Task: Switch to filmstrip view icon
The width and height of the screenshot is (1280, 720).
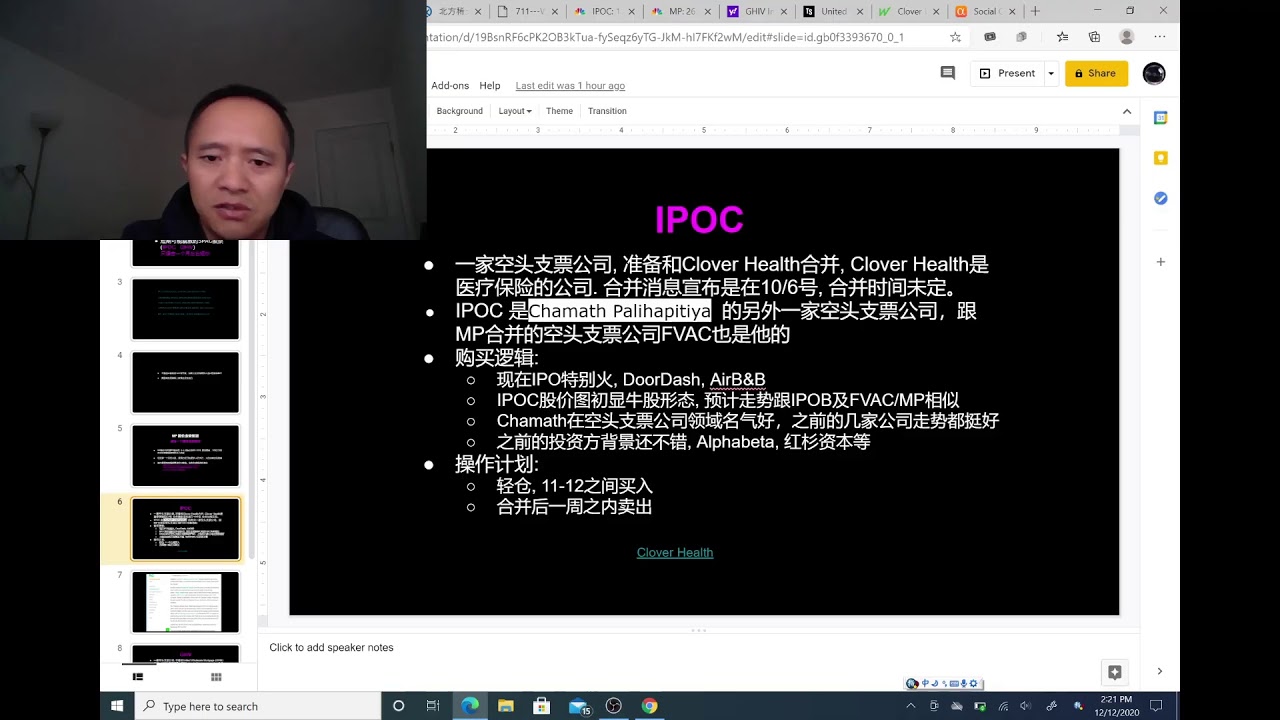Action: 139,677
